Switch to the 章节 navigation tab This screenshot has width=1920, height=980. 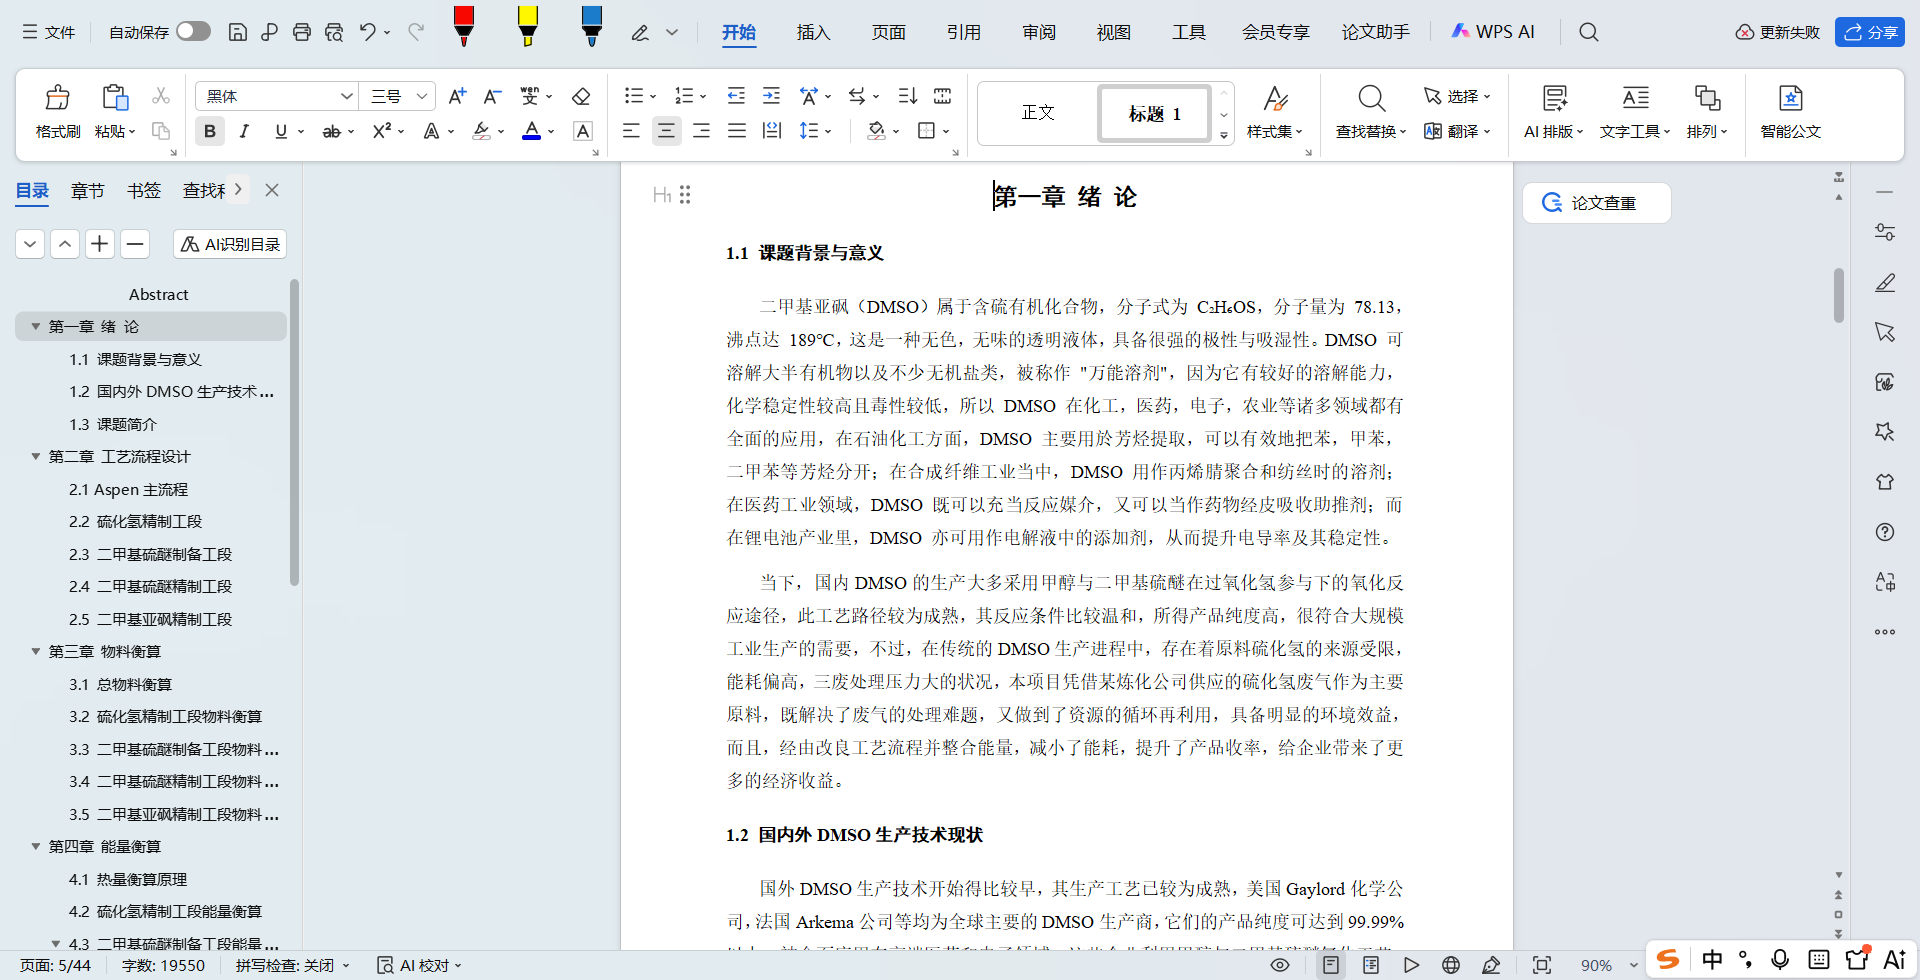coord(88,190)
